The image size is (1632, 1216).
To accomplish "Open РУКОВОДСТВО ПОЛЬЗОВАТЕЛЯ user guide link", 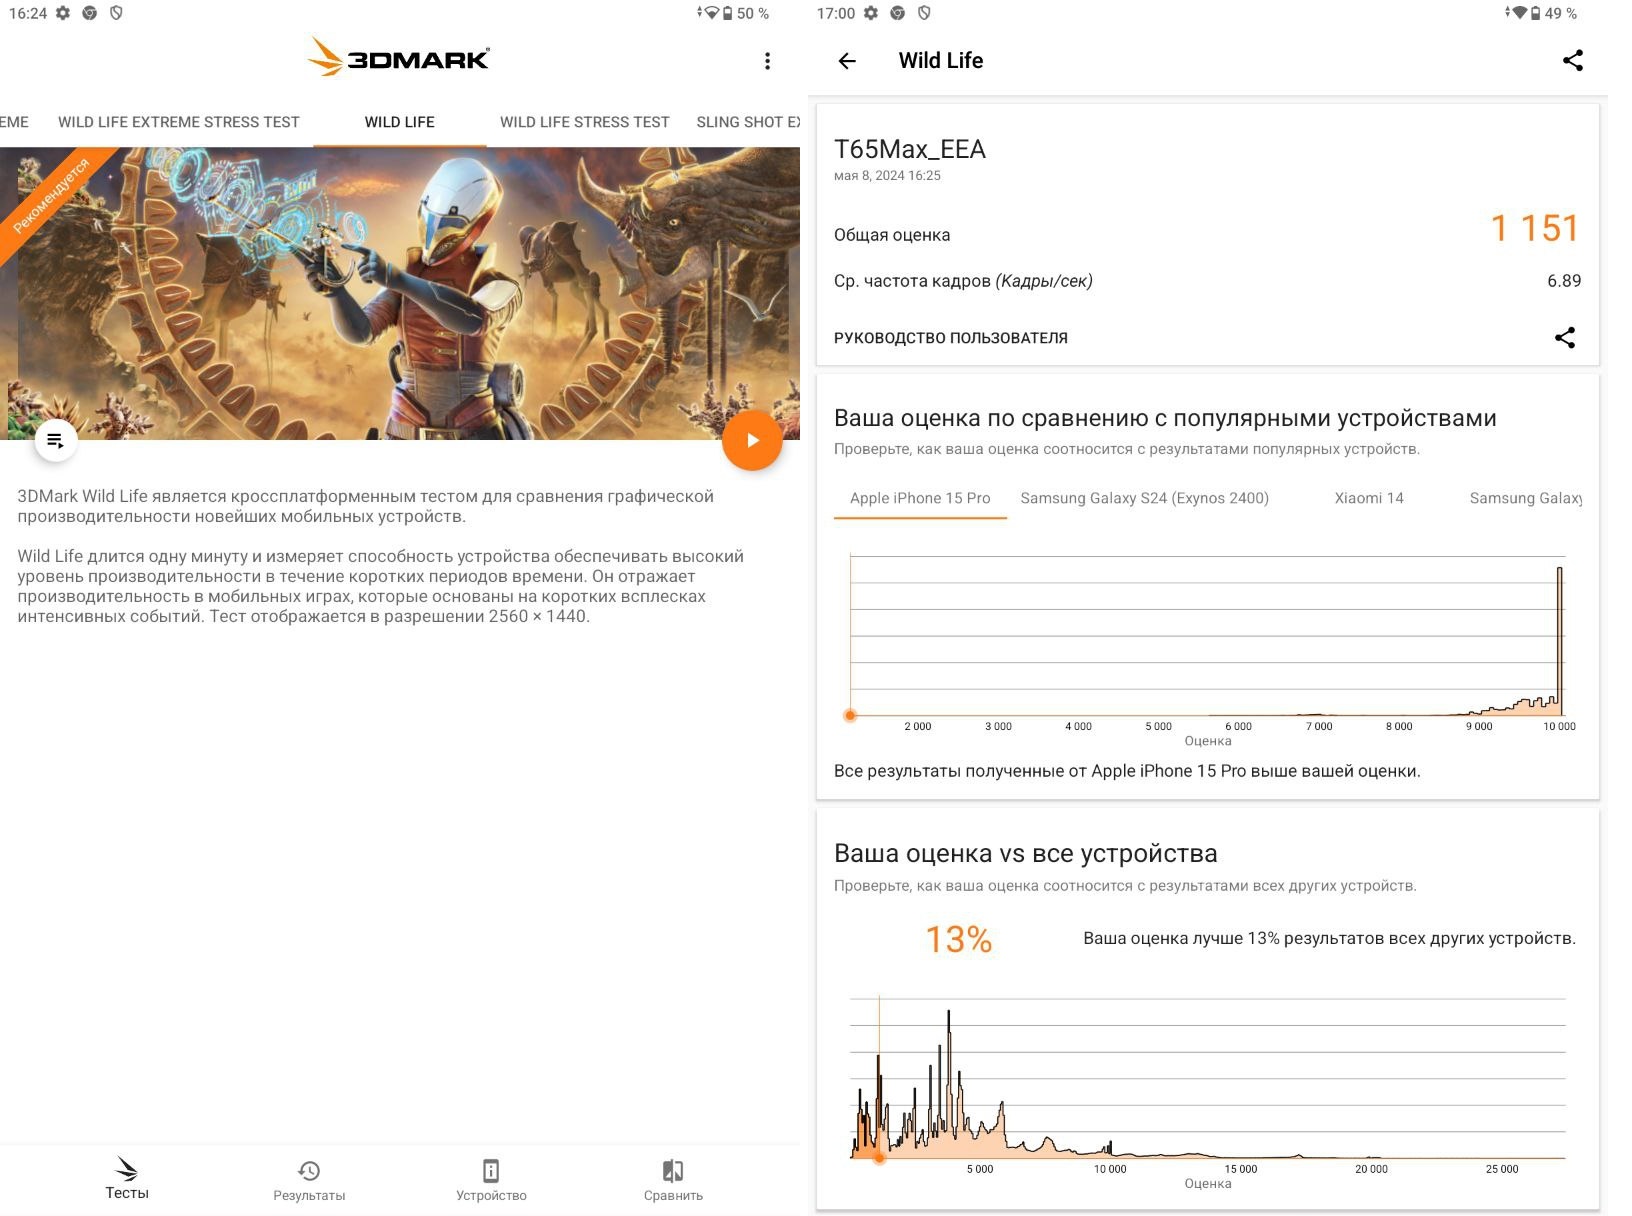I will (x=951, y=338).
